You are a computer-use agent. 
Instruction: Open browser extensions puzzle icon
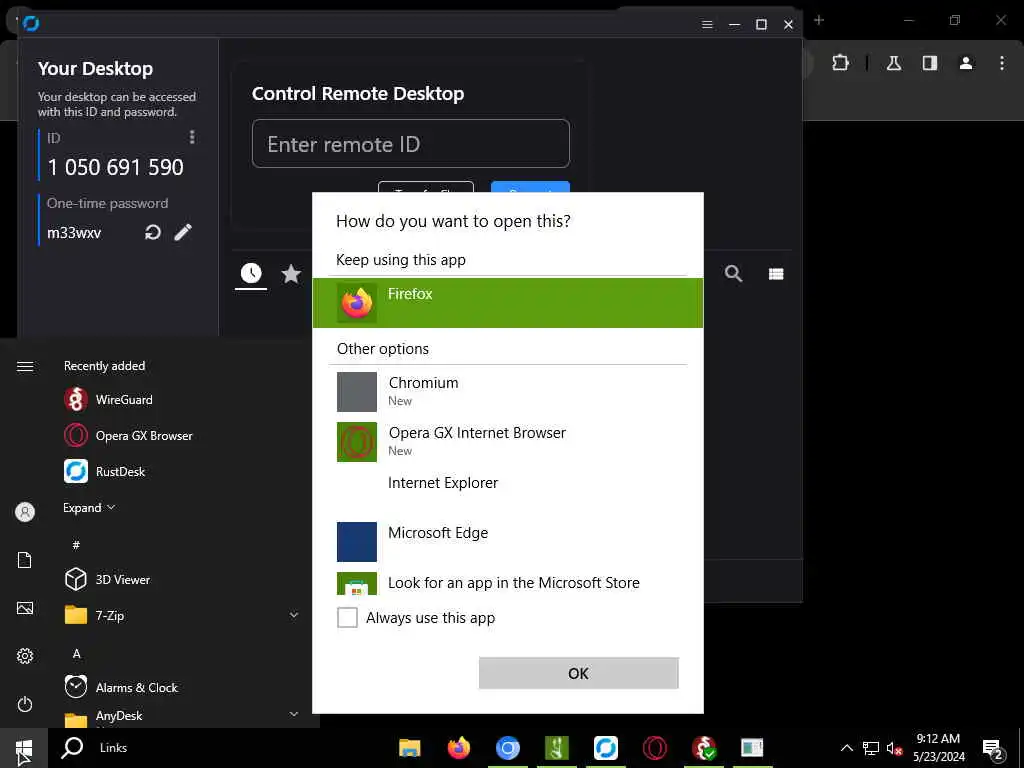coord(840,63)
